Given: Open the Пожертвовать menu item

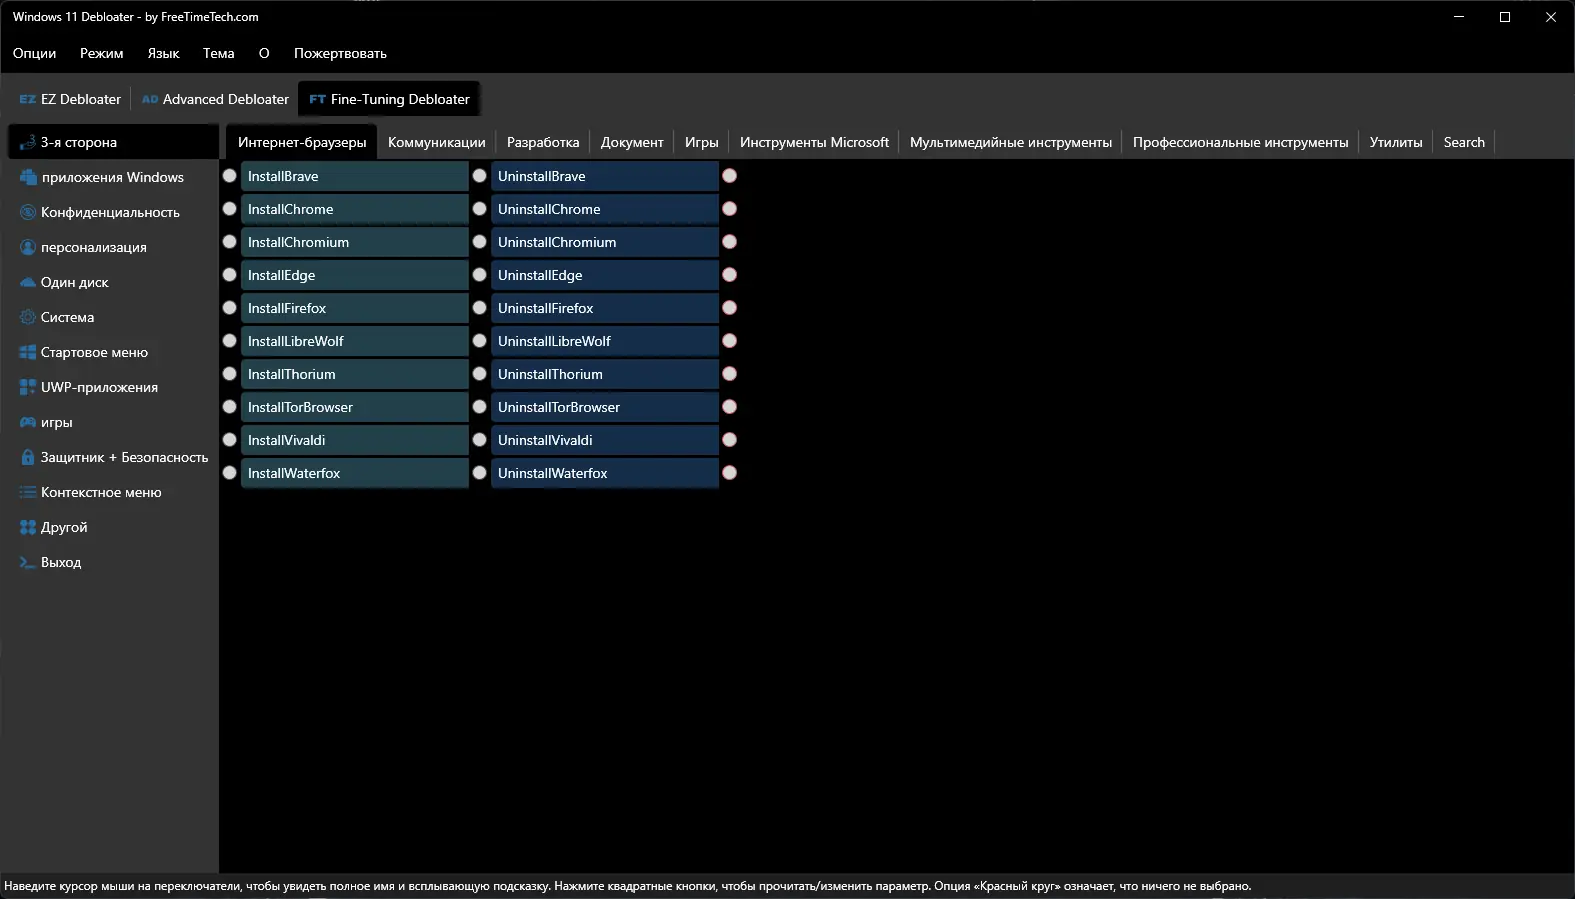Looking at the screenshot, I should pos(340,53).
